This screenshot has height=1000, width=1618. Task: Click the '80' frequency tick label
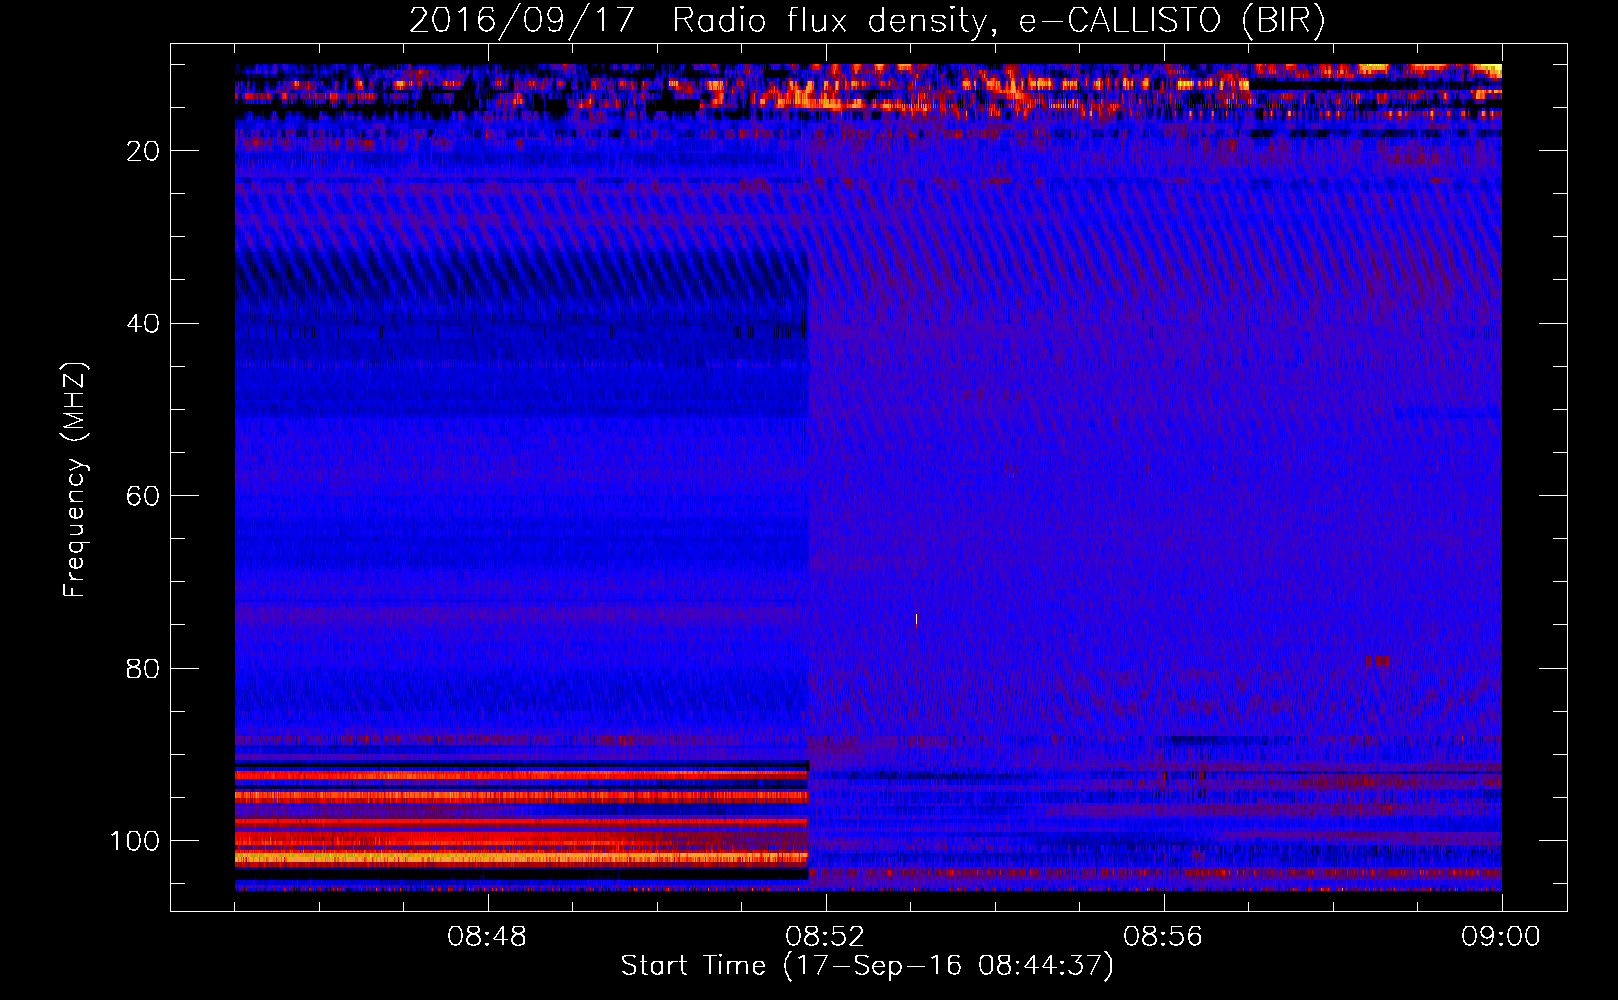[x=144, y=668]
